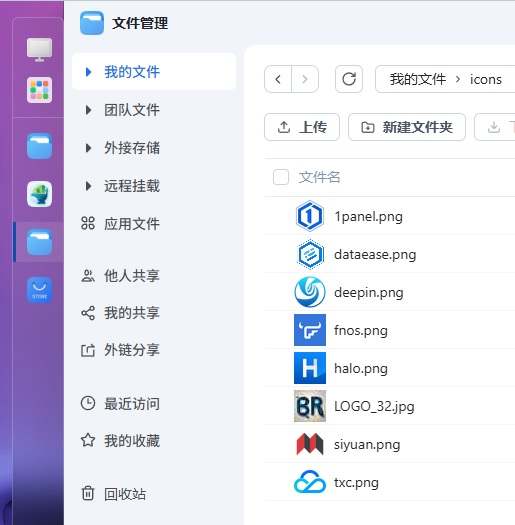Click the siyuan.png thumbnail icon
The height and width of the screenshot is (525, 515).
[x=310, y=444]
